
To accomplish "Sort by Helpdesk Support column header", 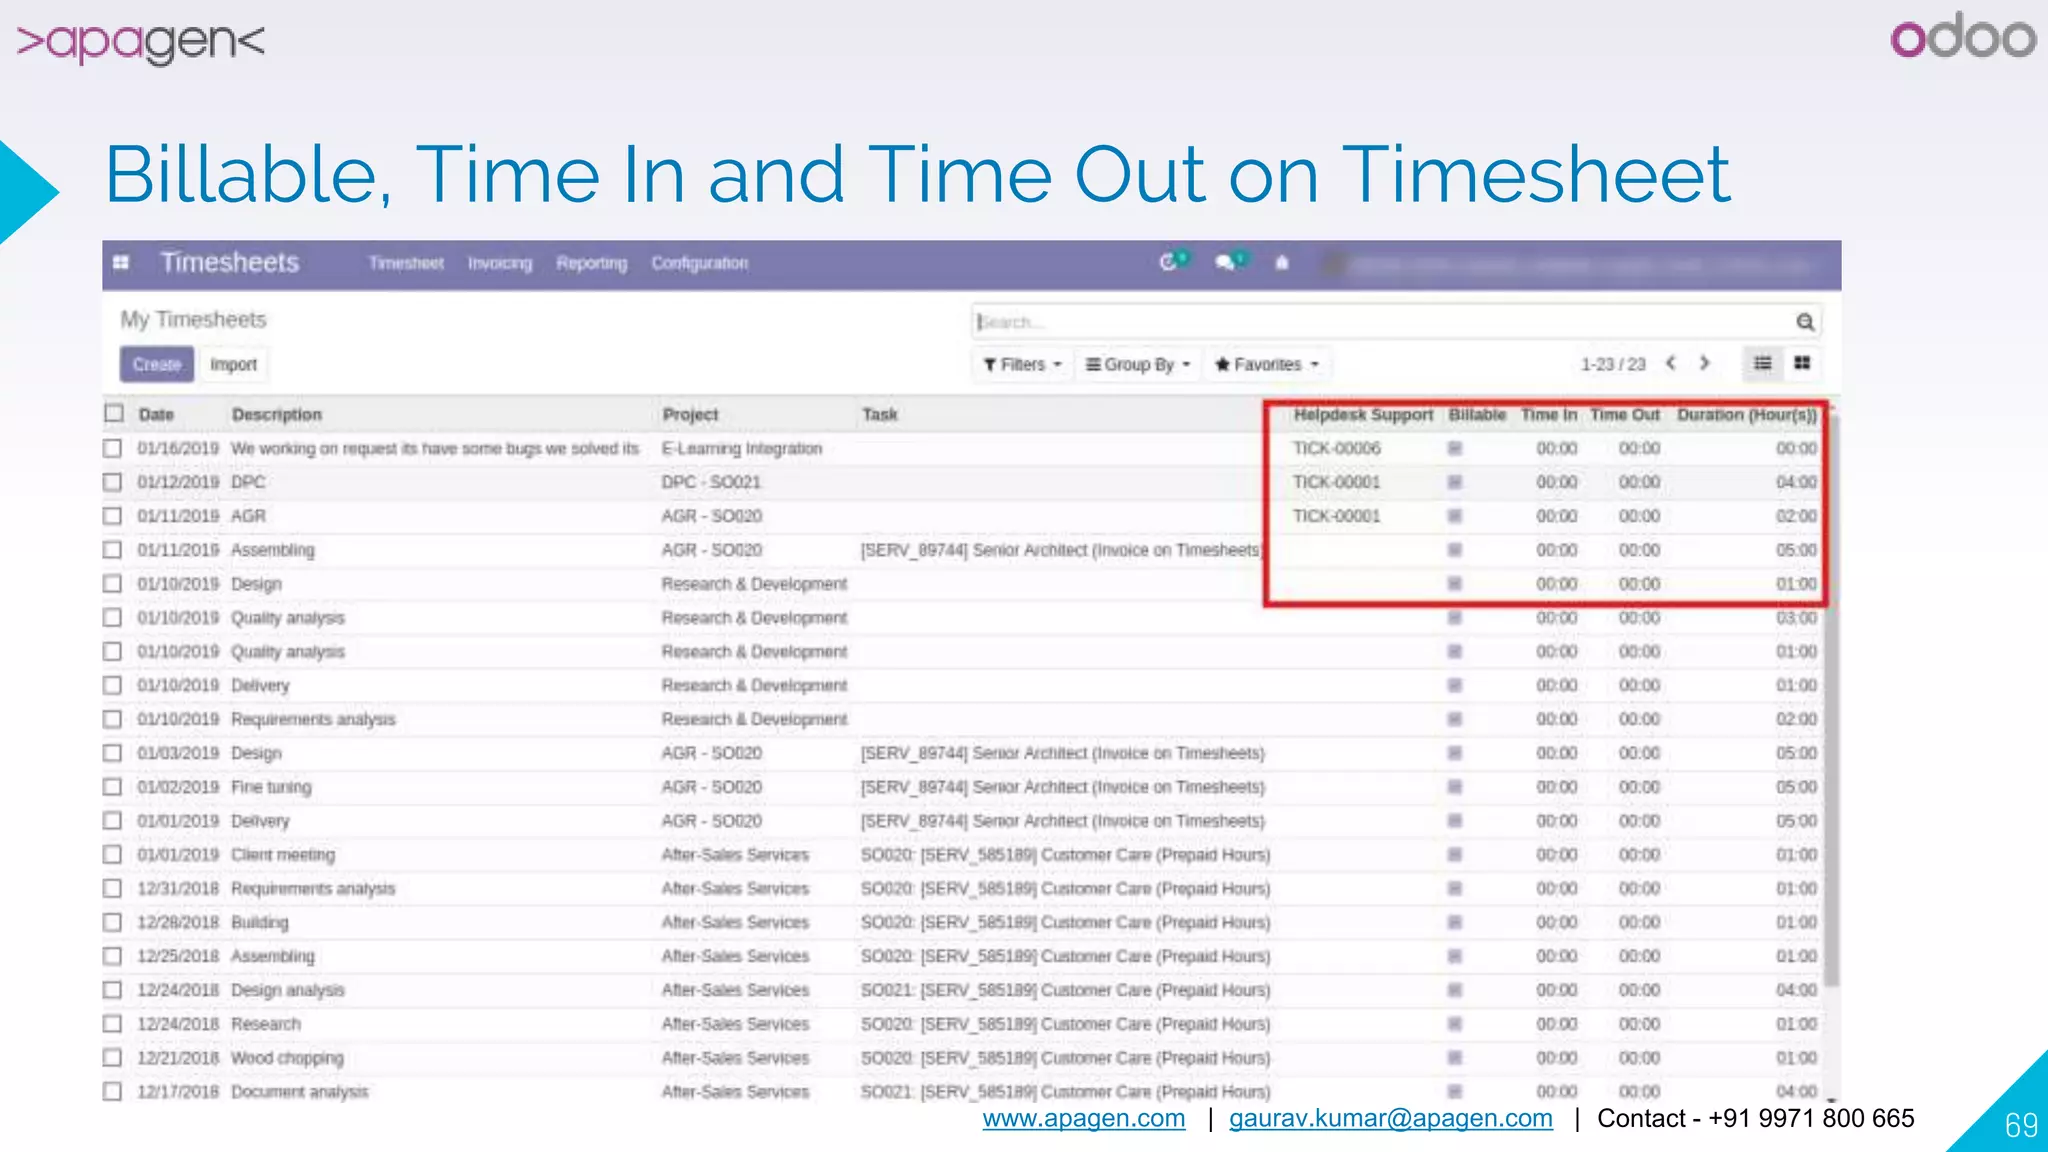I will (x=1363, y=414).
